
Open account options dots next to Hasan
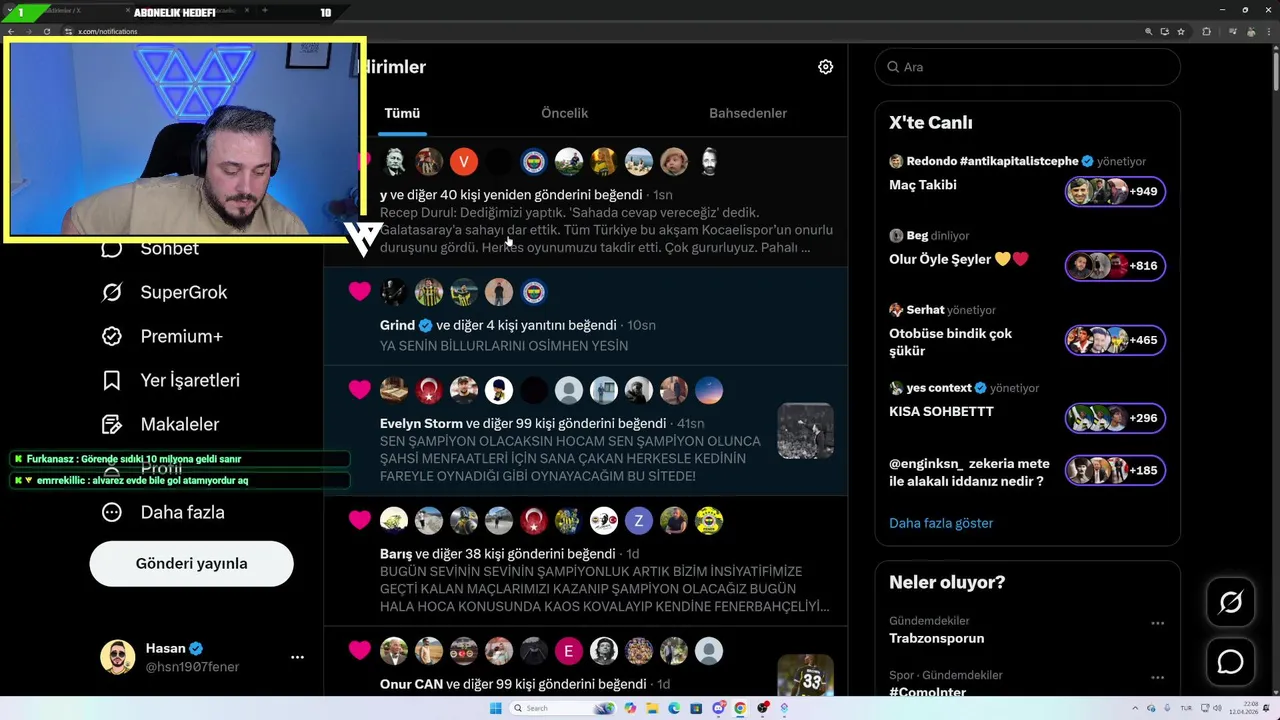(297, 657)
